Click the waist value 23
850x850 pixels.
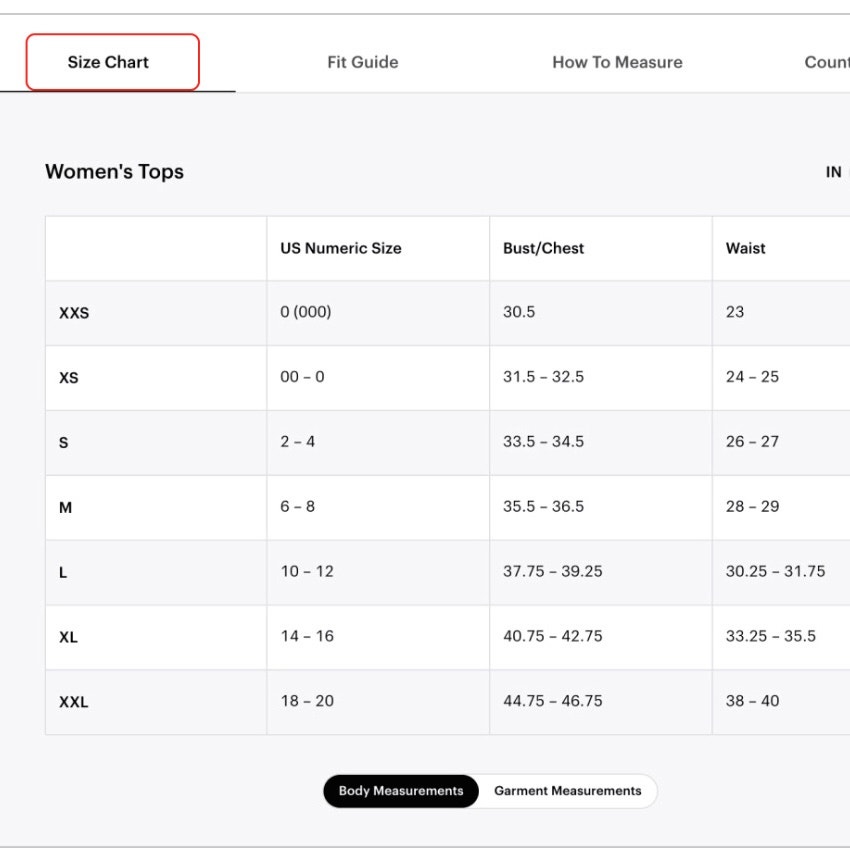(x=735, y=312)
